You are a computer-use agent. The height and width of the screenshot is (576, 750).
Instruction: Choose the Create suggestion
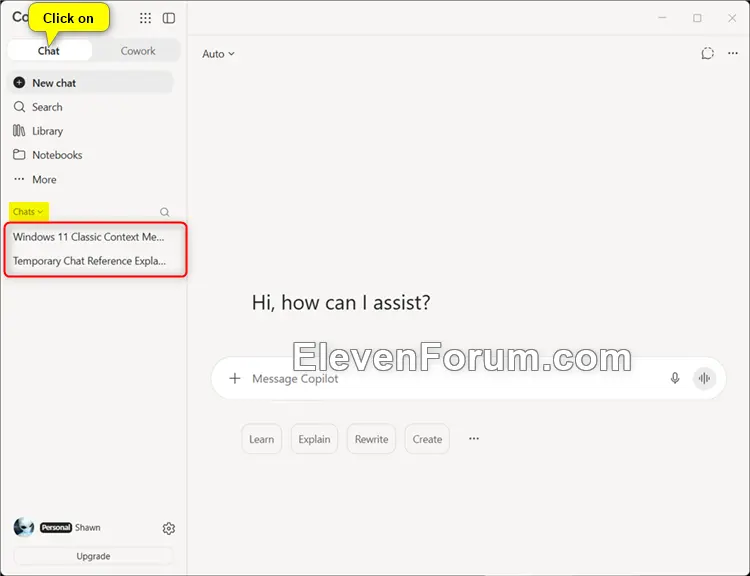point(427,439)
